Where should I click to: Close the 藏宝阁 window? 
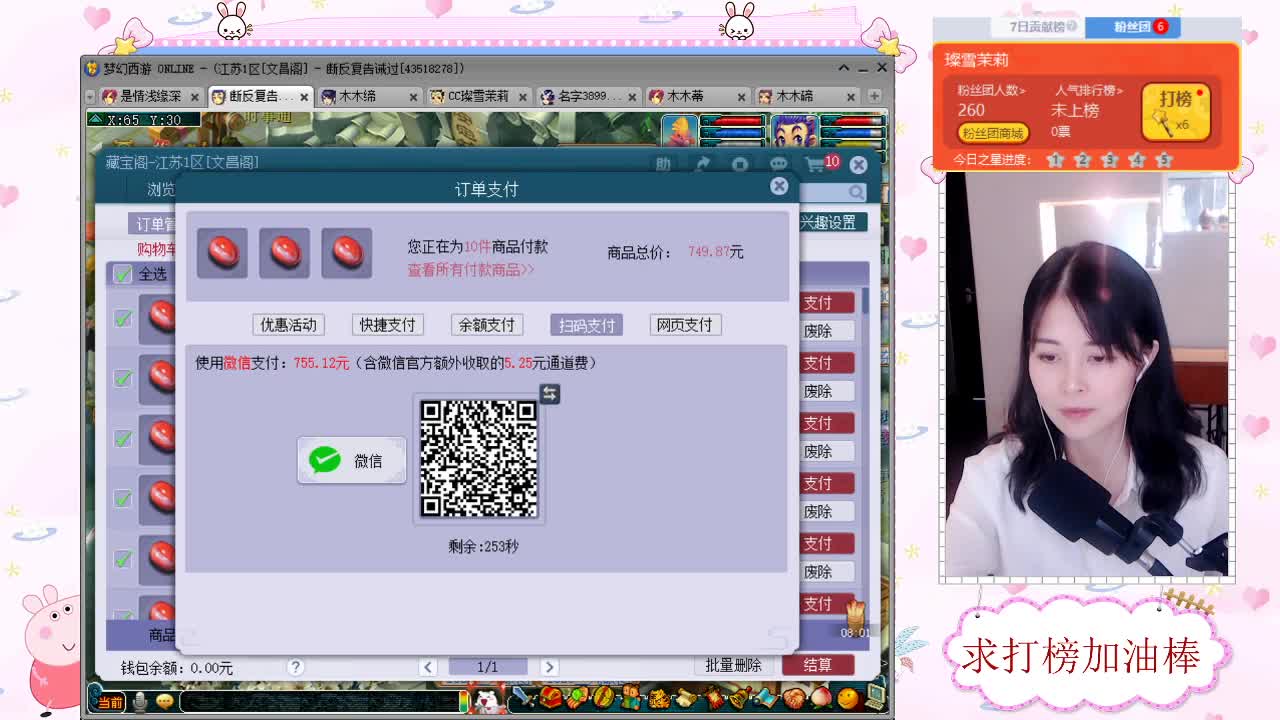(858, 164)
